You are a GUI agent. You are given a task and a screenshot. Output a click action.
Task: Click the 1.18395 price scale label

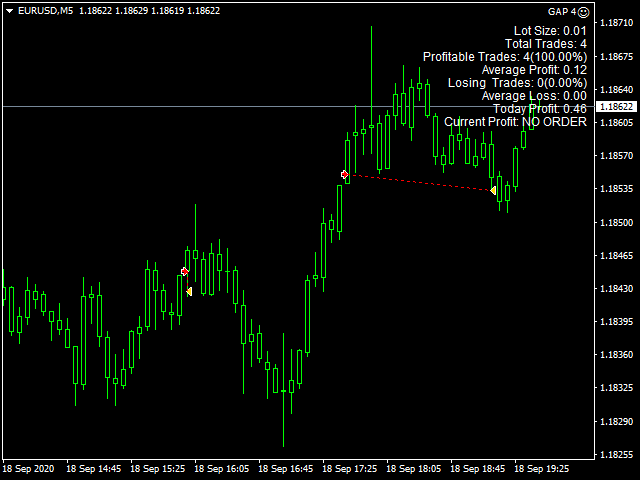(616, 322)
